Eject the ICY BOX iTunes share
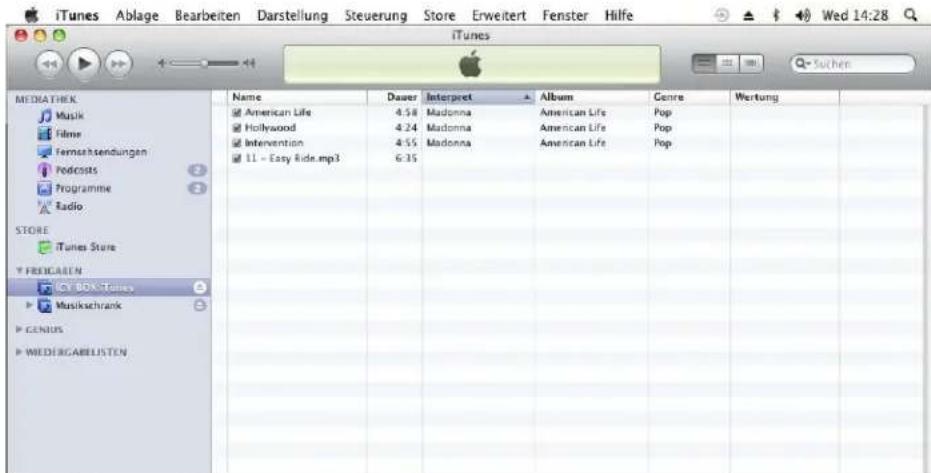 point(200,288)
